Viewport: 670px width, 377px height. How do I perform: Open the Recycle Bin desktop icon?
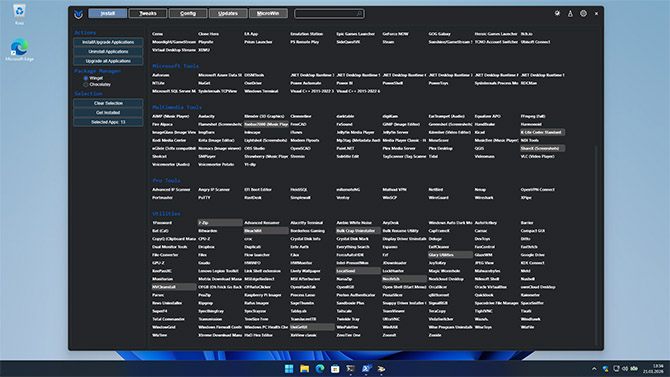pos(19,14)
